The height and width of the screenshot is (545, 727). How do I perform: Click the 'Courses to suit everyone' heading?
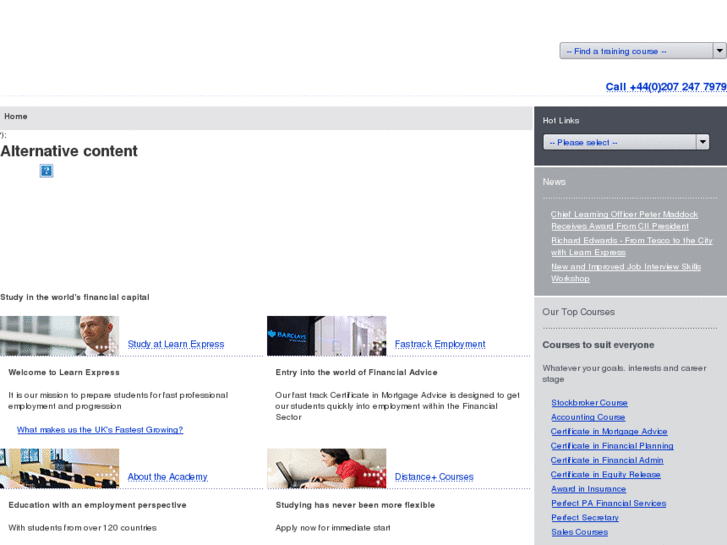tap(598, 345)
